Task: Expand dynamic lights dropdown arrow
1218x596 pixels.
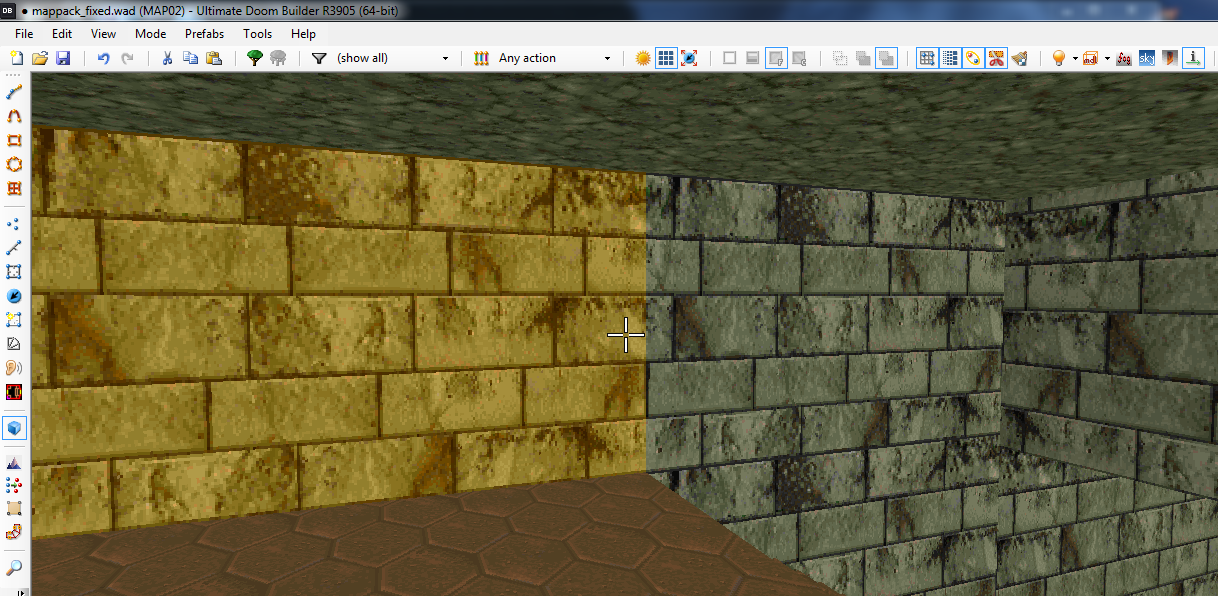Action: click(1075, 58)
